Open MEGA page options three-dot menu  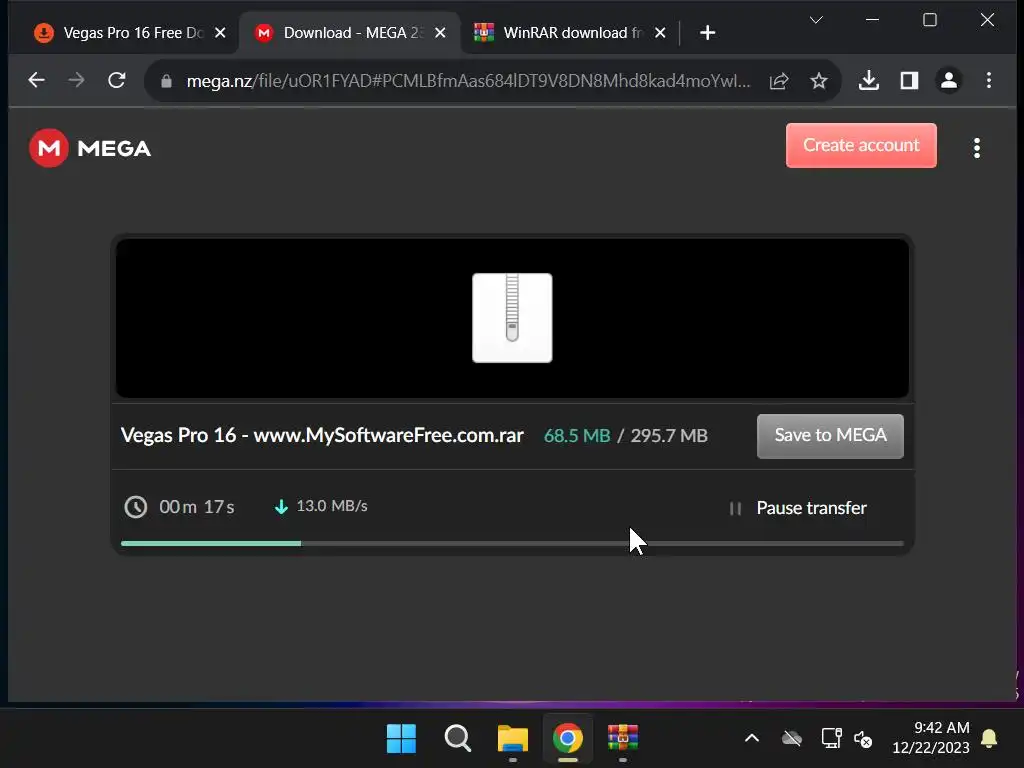point(977,148)
